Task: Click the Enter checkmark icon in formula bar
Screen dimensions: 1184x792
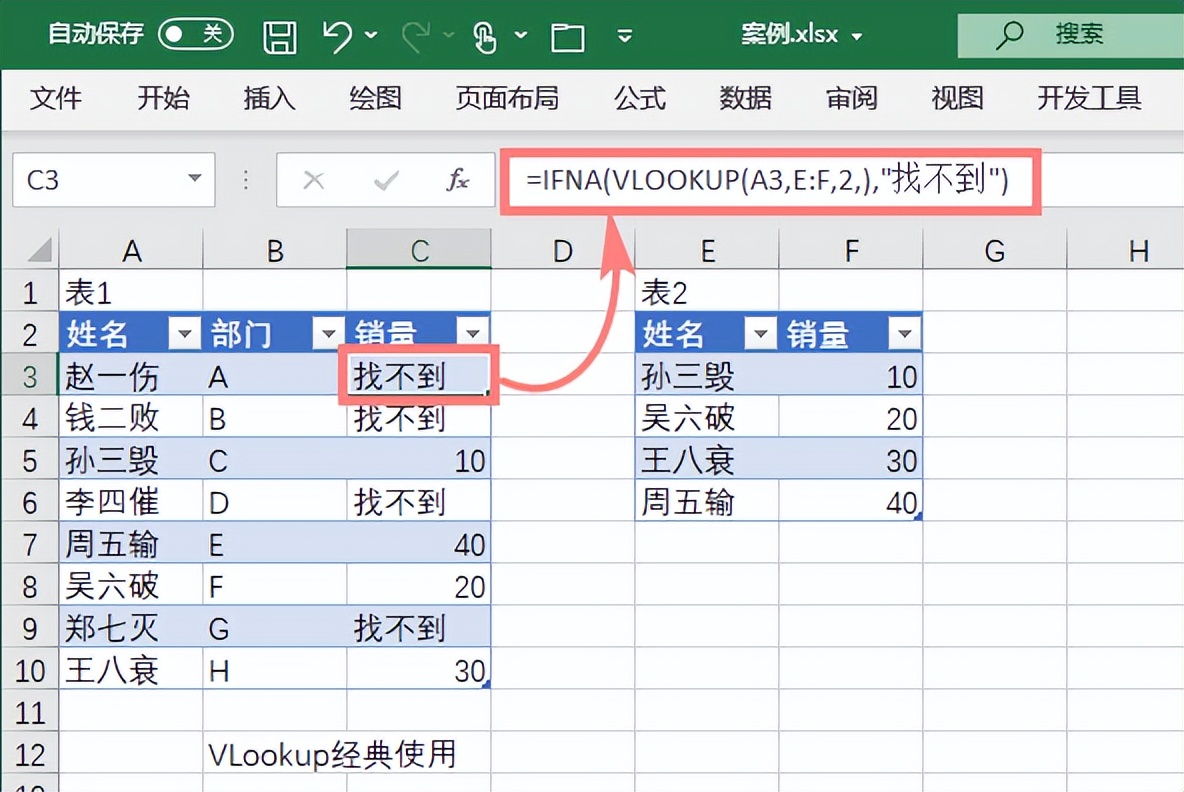Action: (x=386, y=180)
